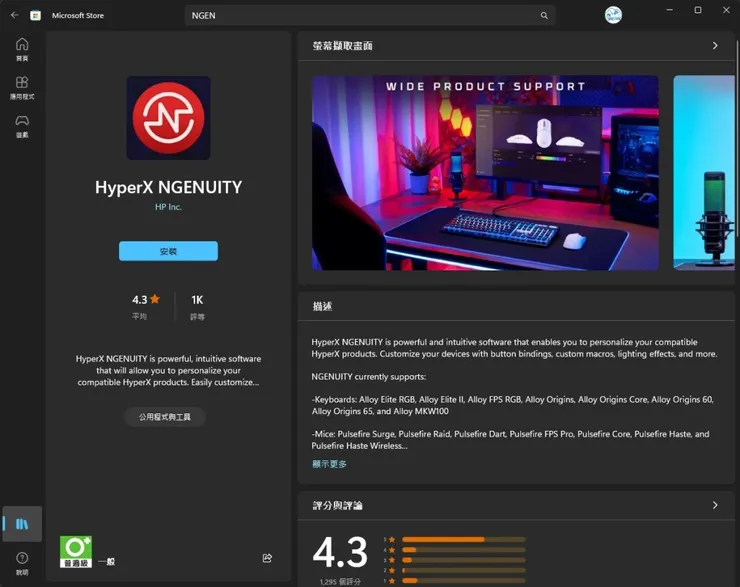Click the 4.3 average rating star
740x587 pixels.
[155, 299]
